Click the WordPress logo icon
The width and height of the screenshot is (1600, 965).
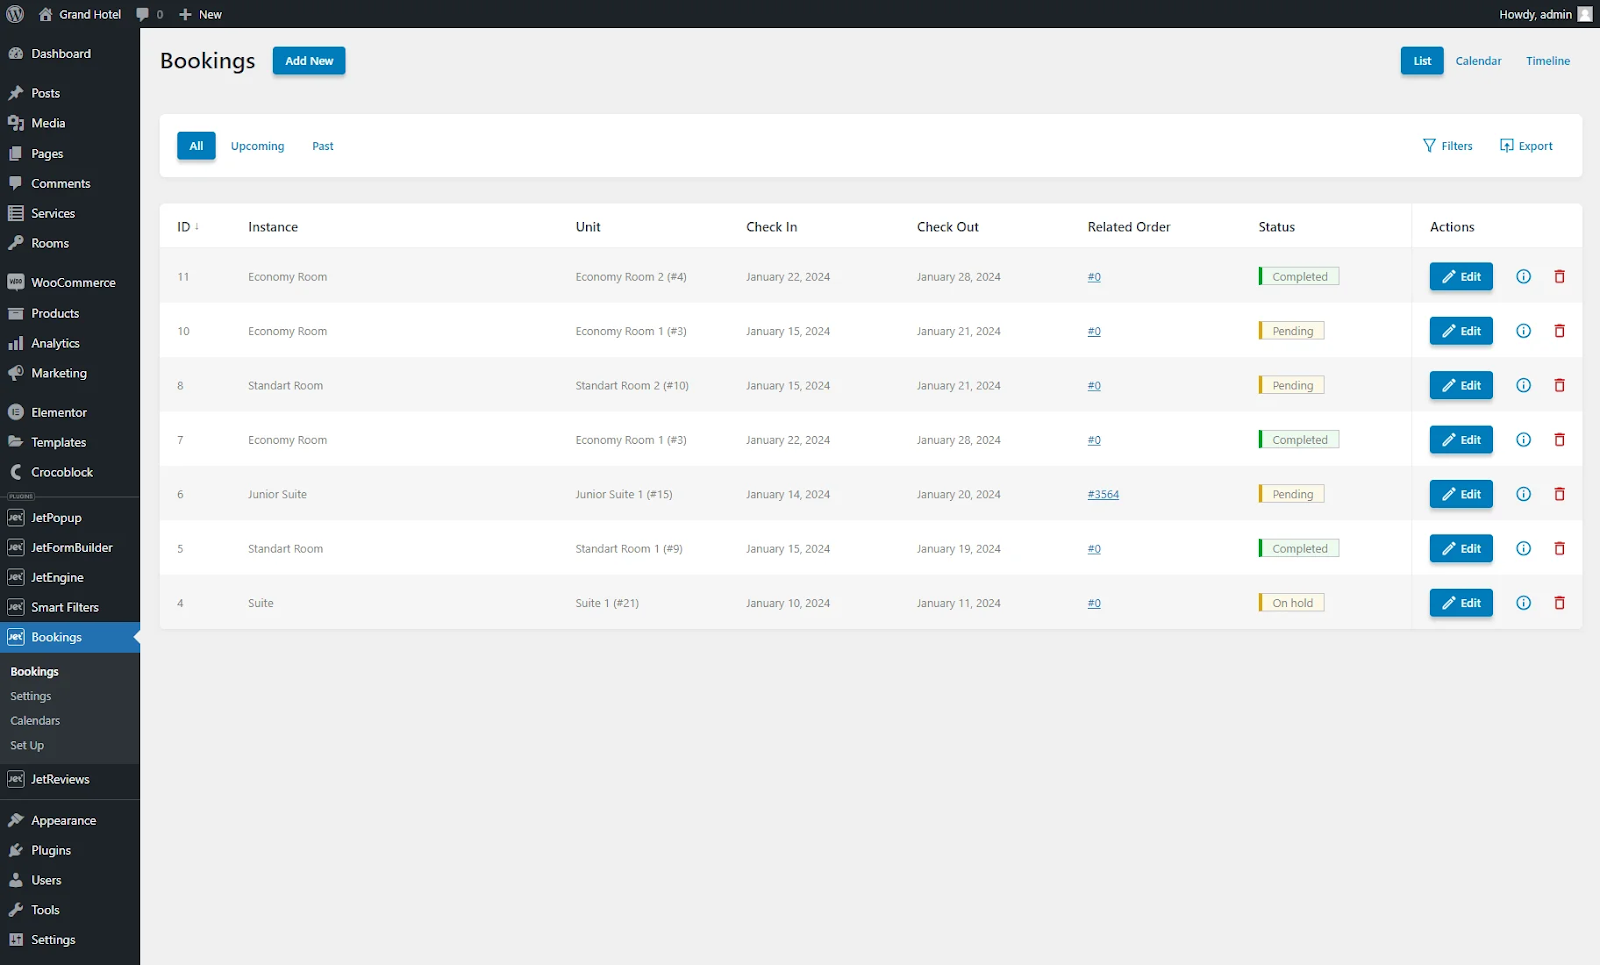(15, 14)
